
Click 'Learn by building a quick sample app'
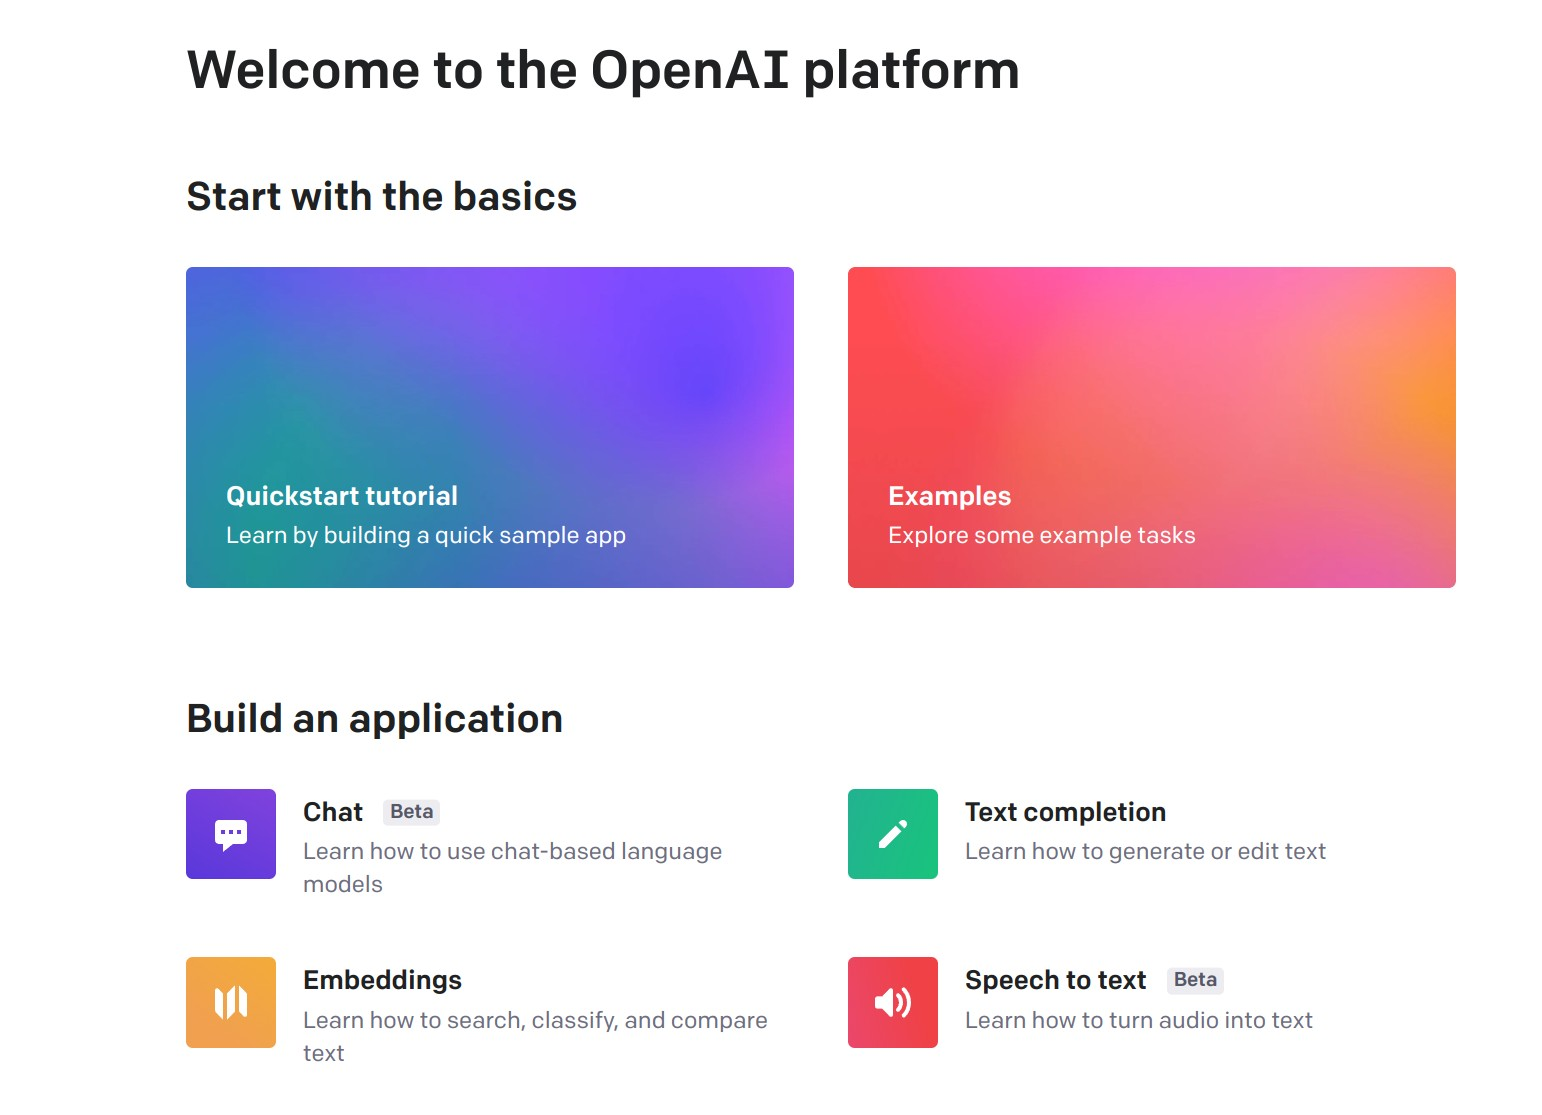point(426,535)
